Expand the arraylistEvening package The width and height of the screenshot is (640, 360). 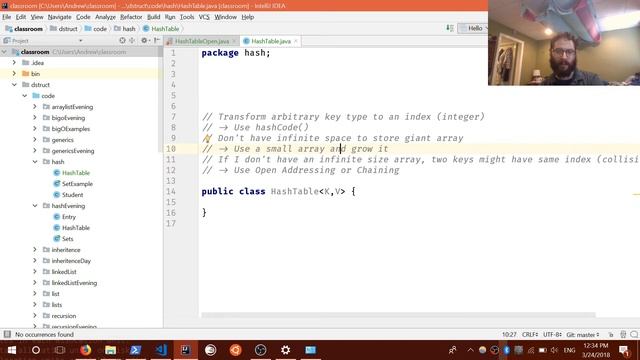click(x=35, y=107)
